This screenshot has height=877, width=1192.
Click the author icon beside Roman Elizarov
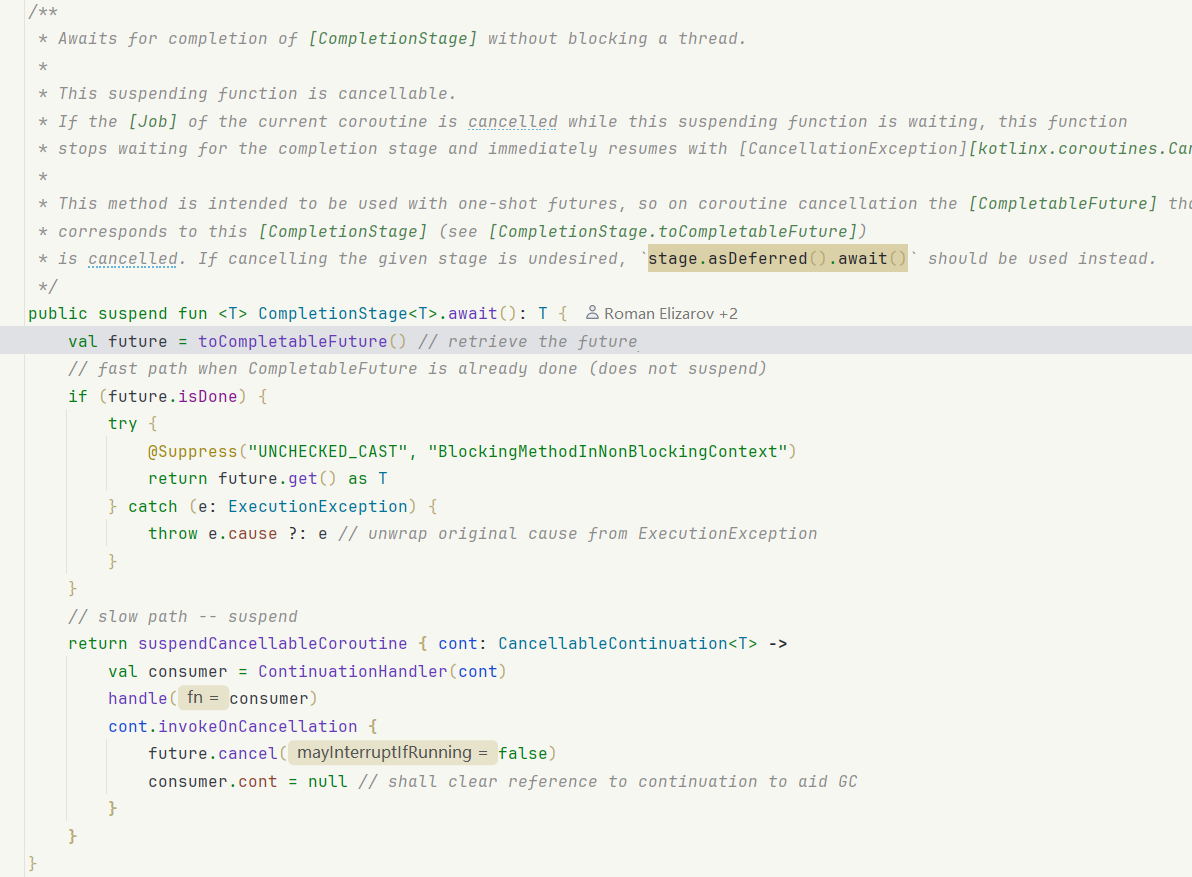coord(592,313)
